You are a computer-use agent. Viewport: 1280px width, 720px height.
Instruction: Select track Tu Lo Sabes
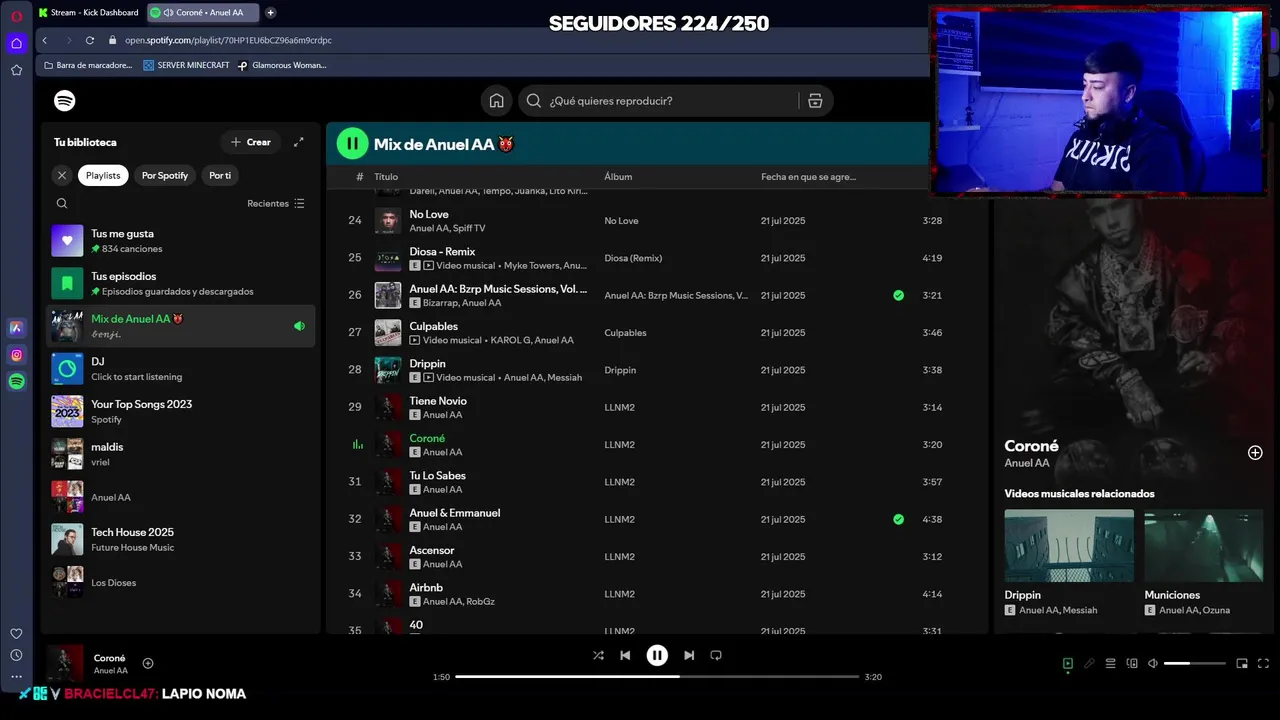437,476
